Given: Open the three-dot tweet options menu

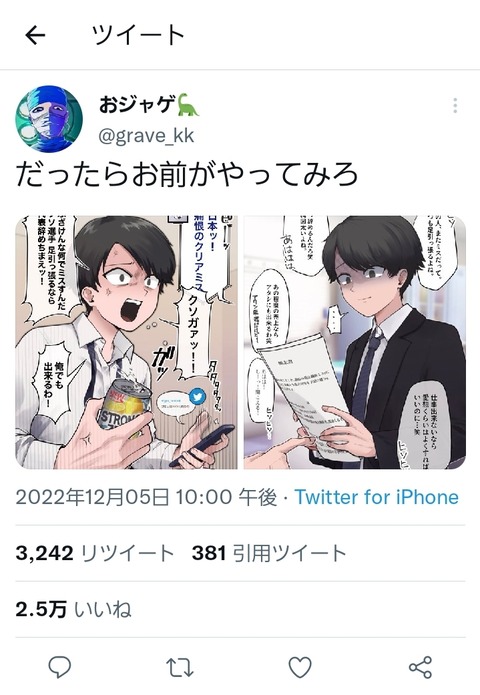Looking at the screenshot, I should (x=455, y=106).
